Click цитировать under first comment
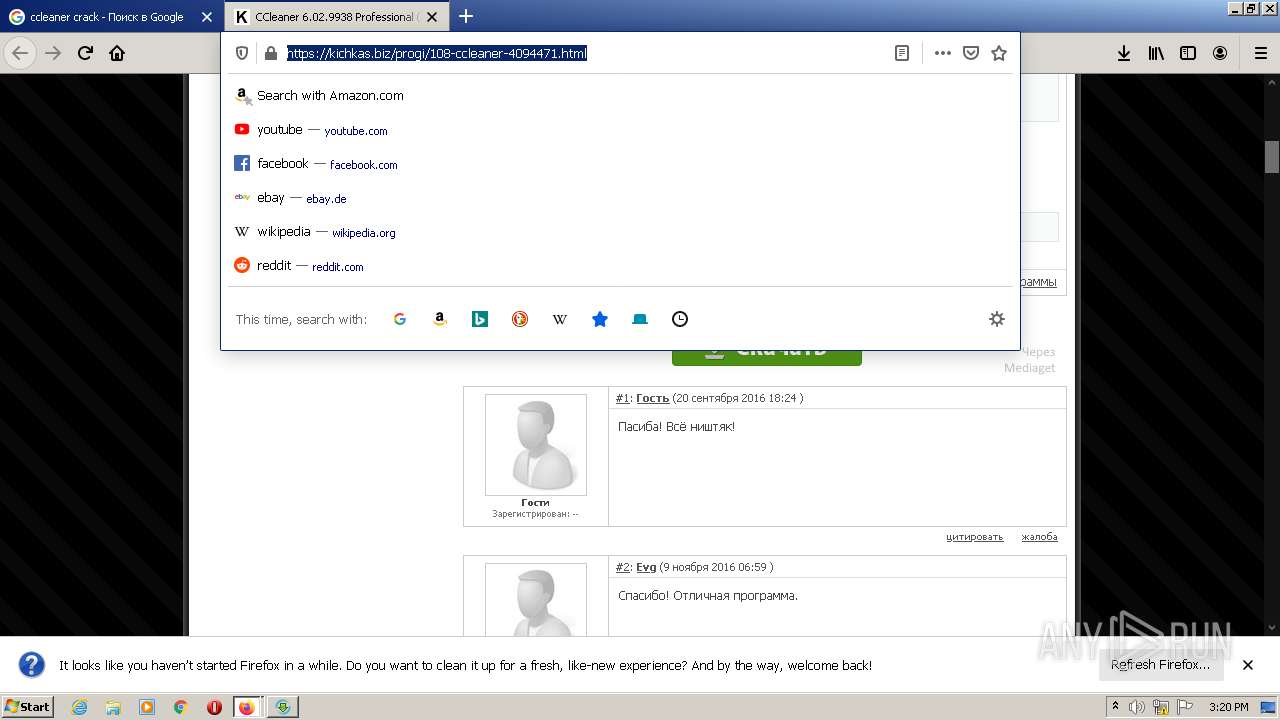Screen dimensions: 1280x720 pyautogui.click(x=974, y=537)
